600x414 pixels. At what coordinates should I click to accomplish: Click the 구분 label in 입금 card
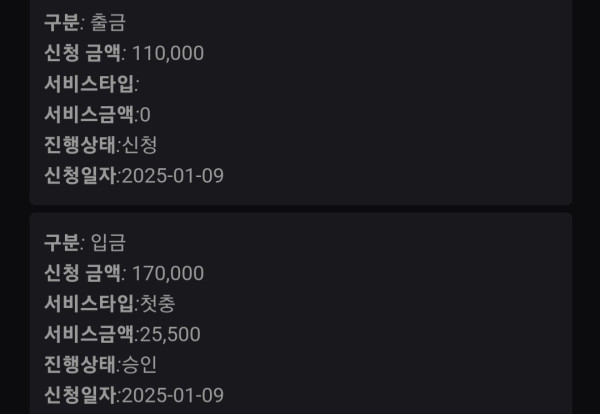(61, 241)
